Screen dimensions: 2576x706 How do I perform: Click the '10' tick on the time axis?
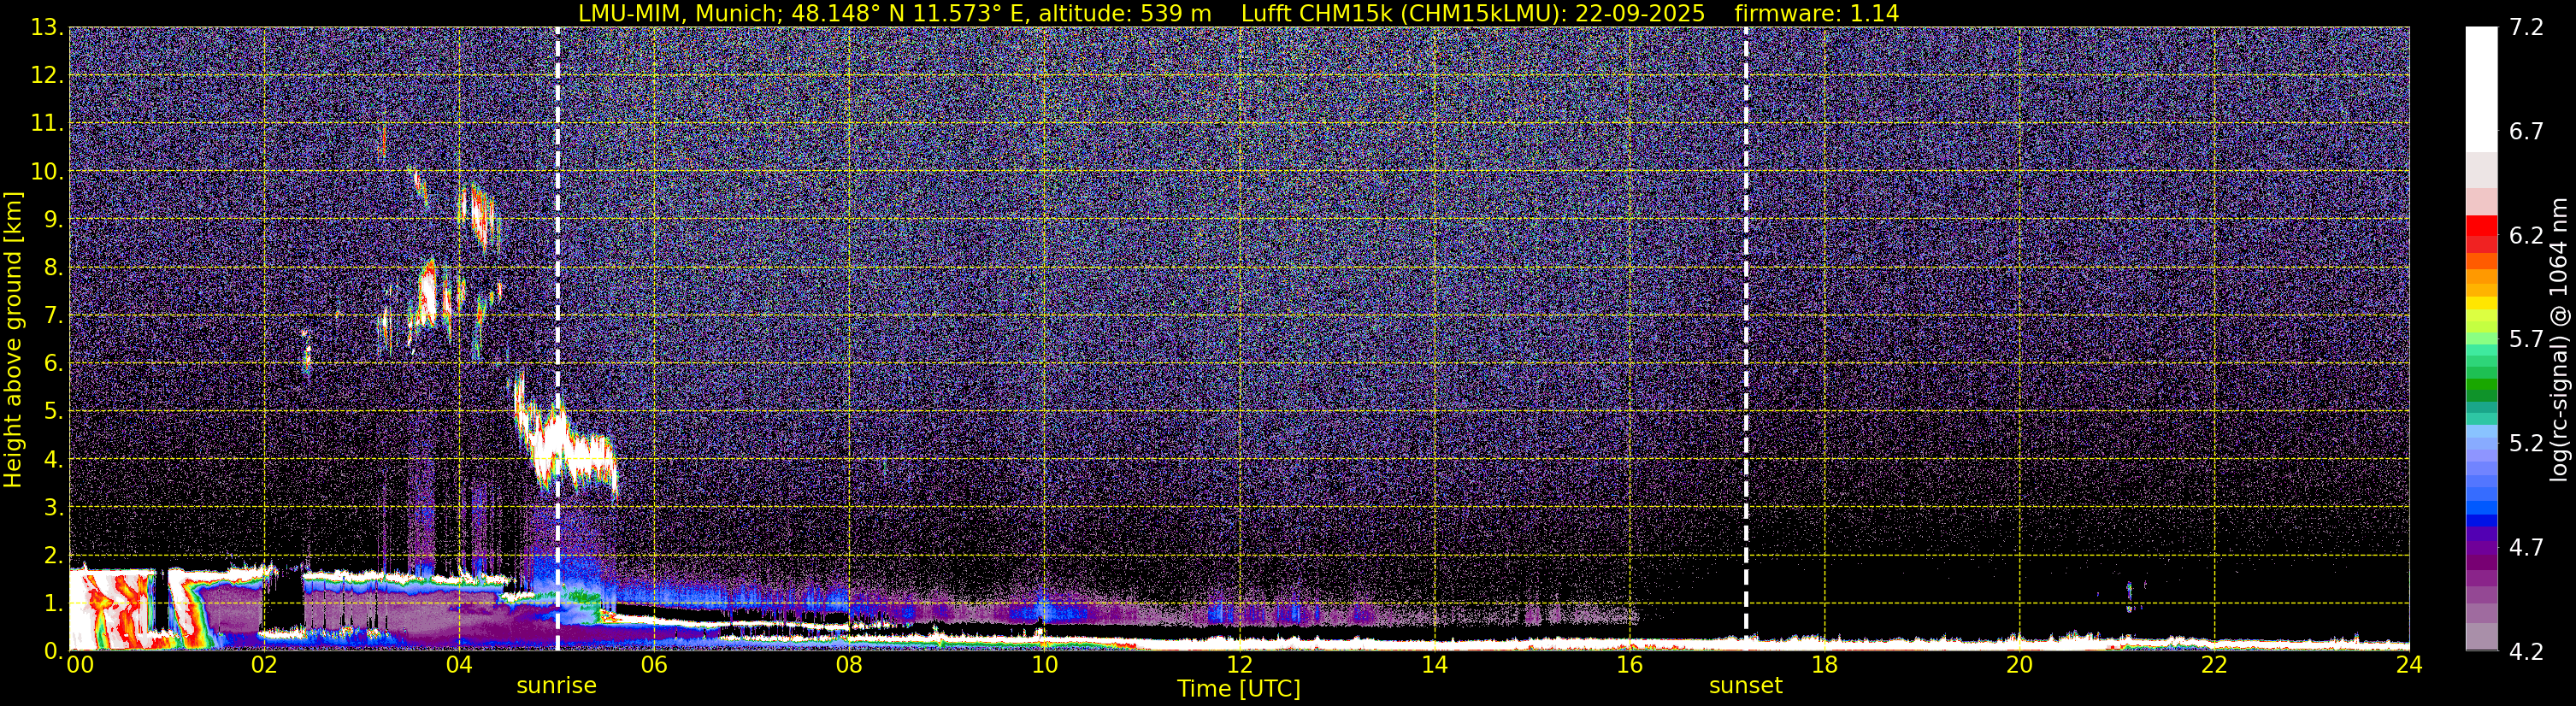[1044, 665]
